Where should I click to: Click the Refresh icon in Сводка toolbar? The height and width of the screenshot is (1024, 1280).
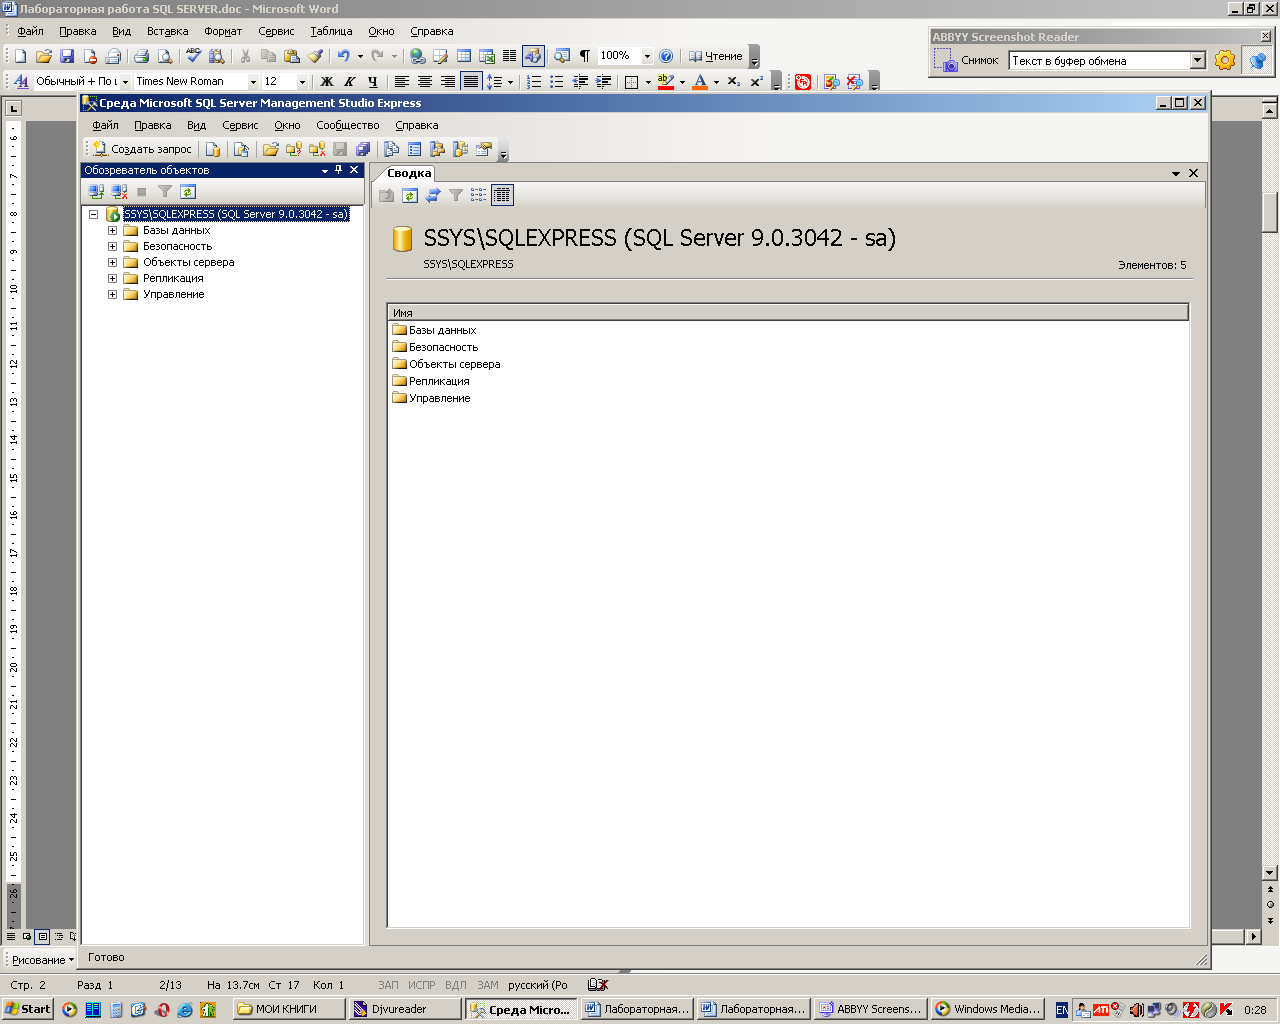410,195
